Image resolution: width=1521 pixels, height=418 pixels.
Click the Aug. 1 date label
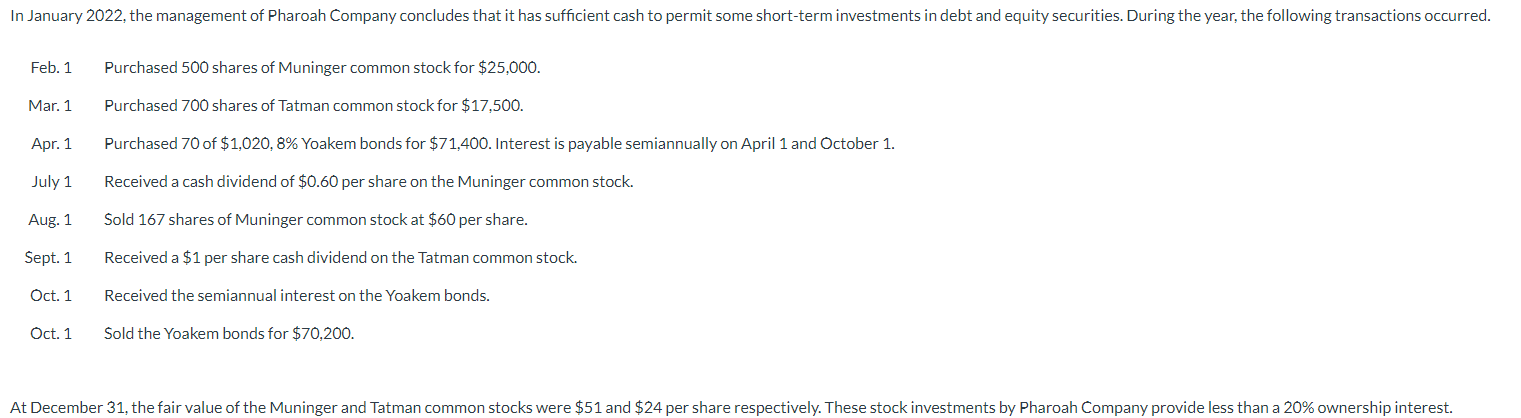point(51,220)
